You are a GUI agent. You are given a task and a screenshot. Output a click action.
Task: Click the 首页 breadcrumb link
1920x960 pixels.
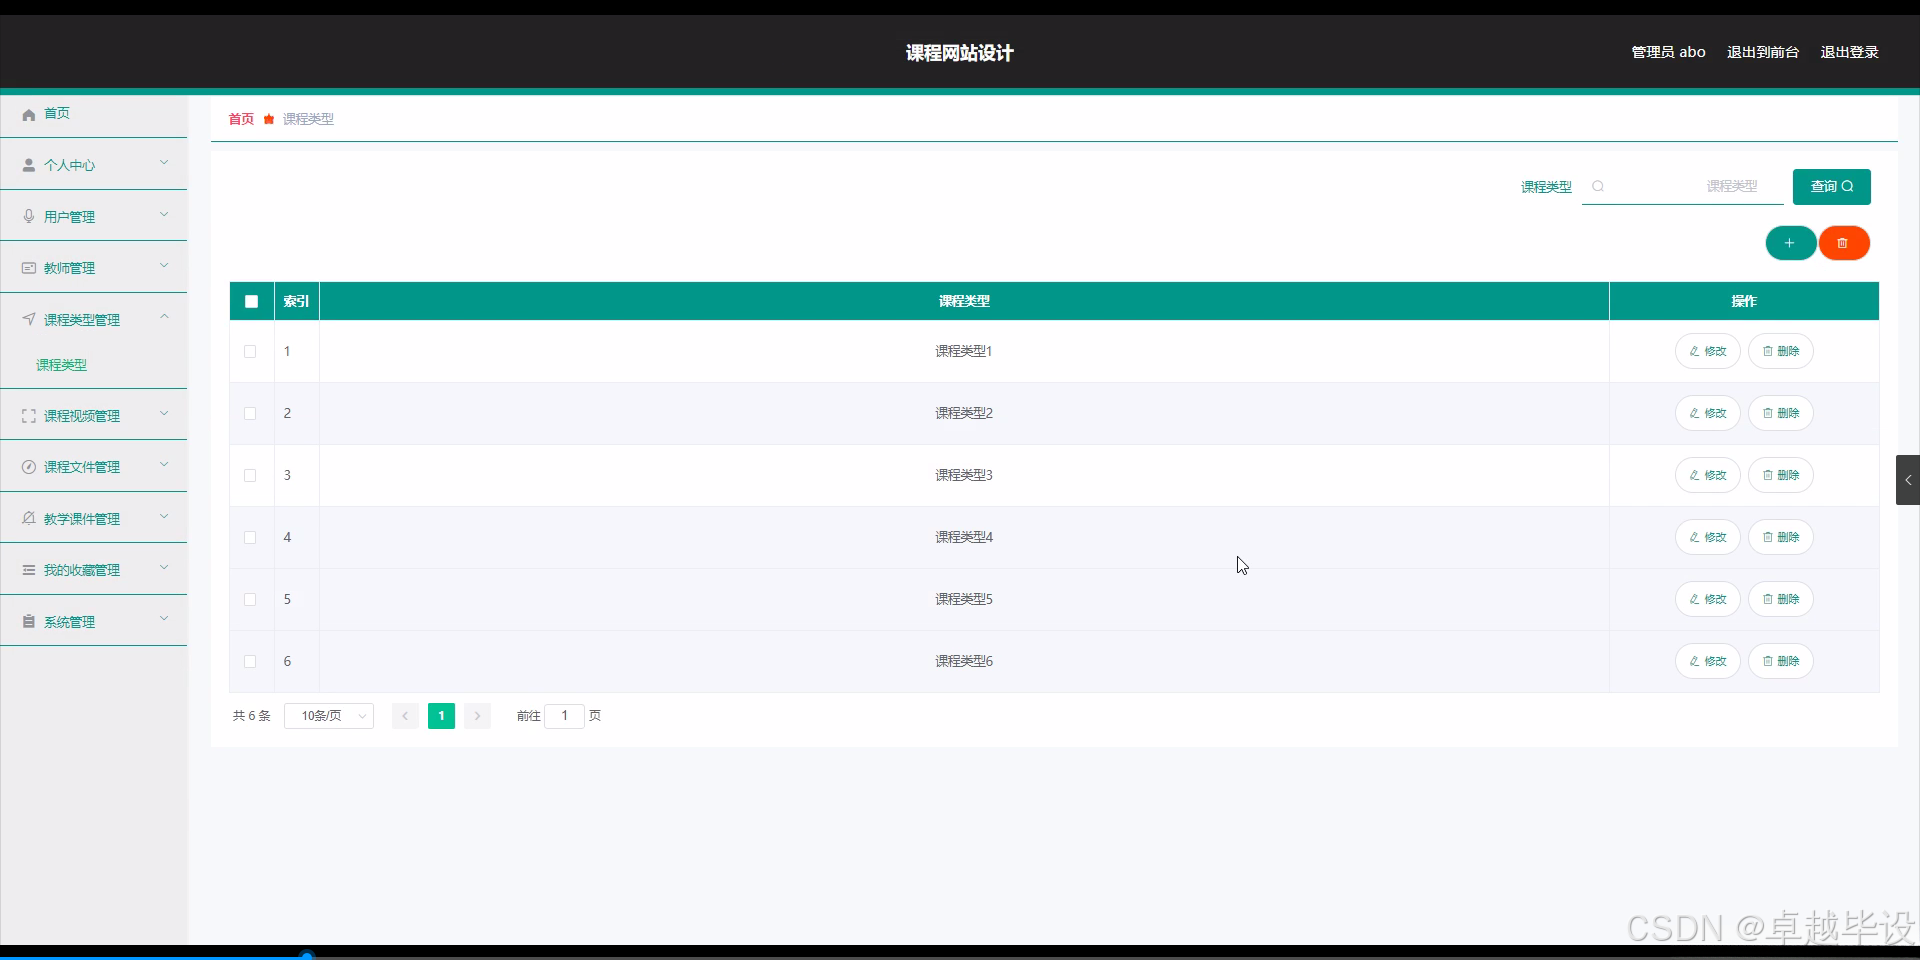pos(241,119)
